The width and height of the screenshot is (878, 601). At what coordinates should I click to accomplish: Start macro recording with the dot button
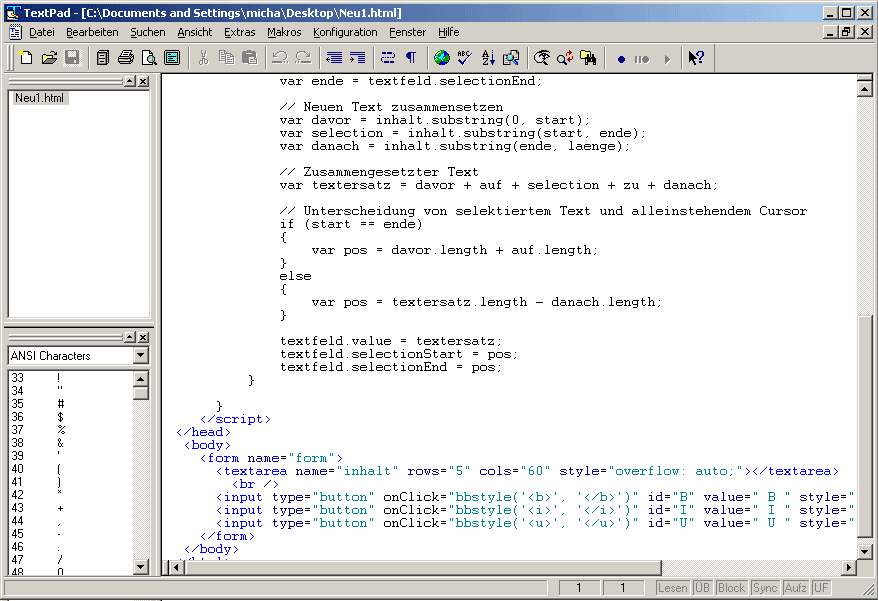tap(621, 59)
